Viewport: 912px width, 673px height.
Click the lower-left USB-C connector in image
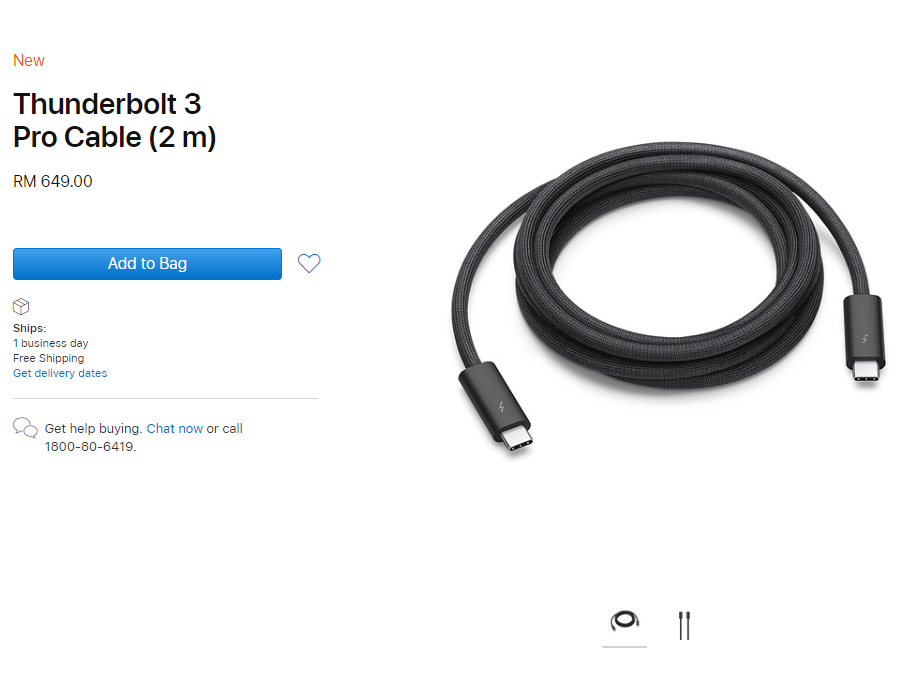tap(496, 407)
